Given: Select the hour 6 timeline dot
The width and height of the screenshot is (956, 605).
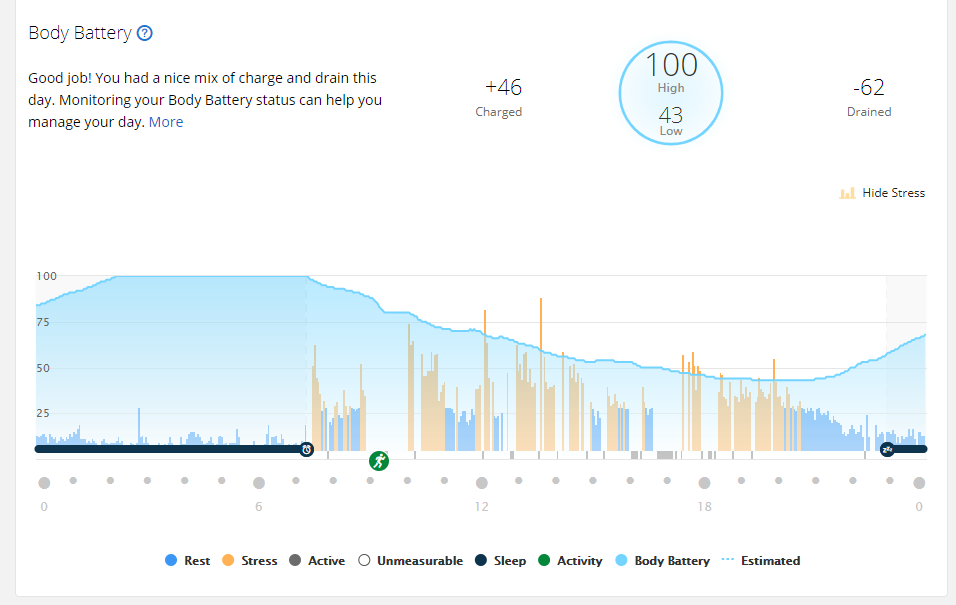Looking at the screenshot, I should pyautogui.click(x=259, y=483).
